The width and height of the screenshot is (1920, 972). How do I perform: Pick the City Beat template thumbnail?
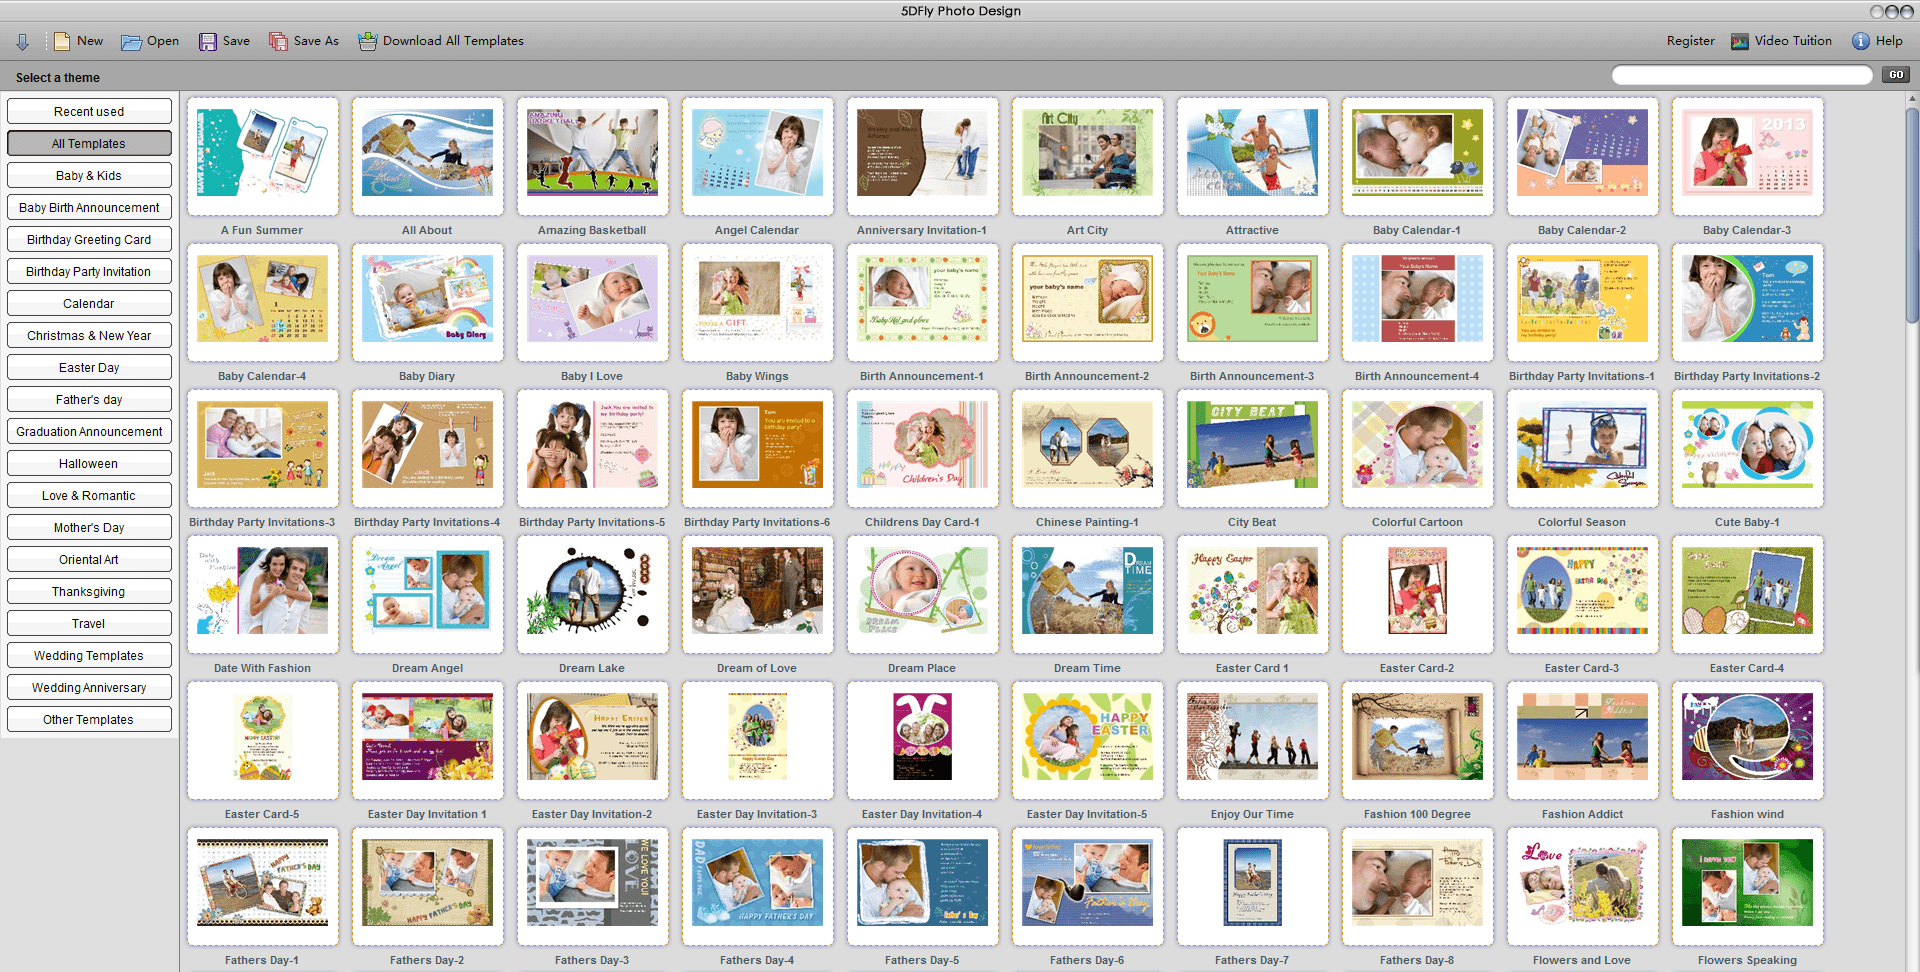pos(1252,445)
